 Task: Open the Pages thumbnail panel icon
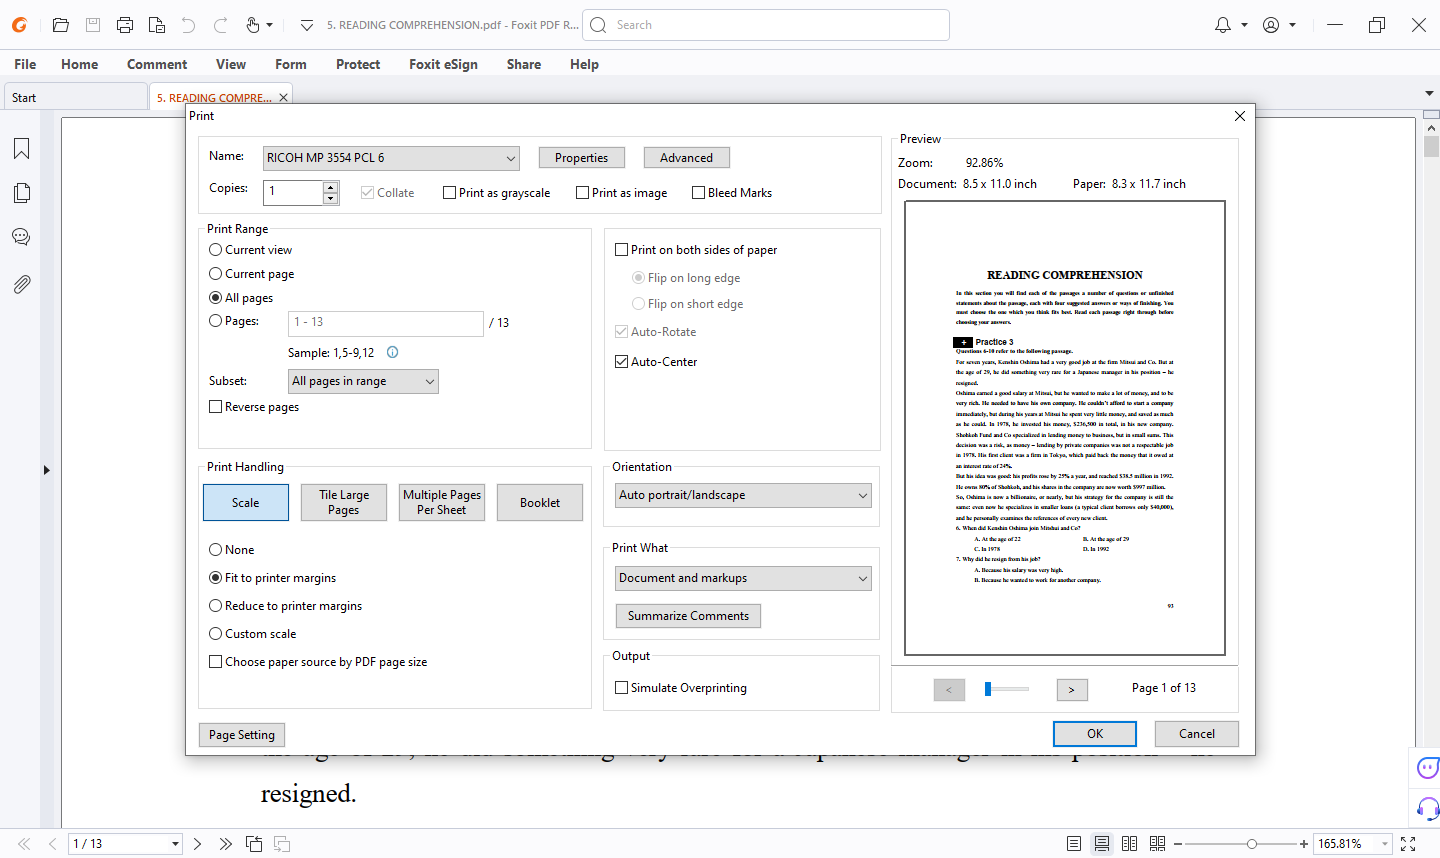21,193
